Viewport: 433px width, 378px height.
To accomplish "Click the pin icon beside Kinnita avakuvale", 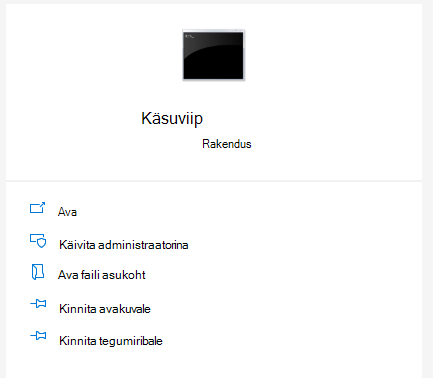I will pos(38,304).
